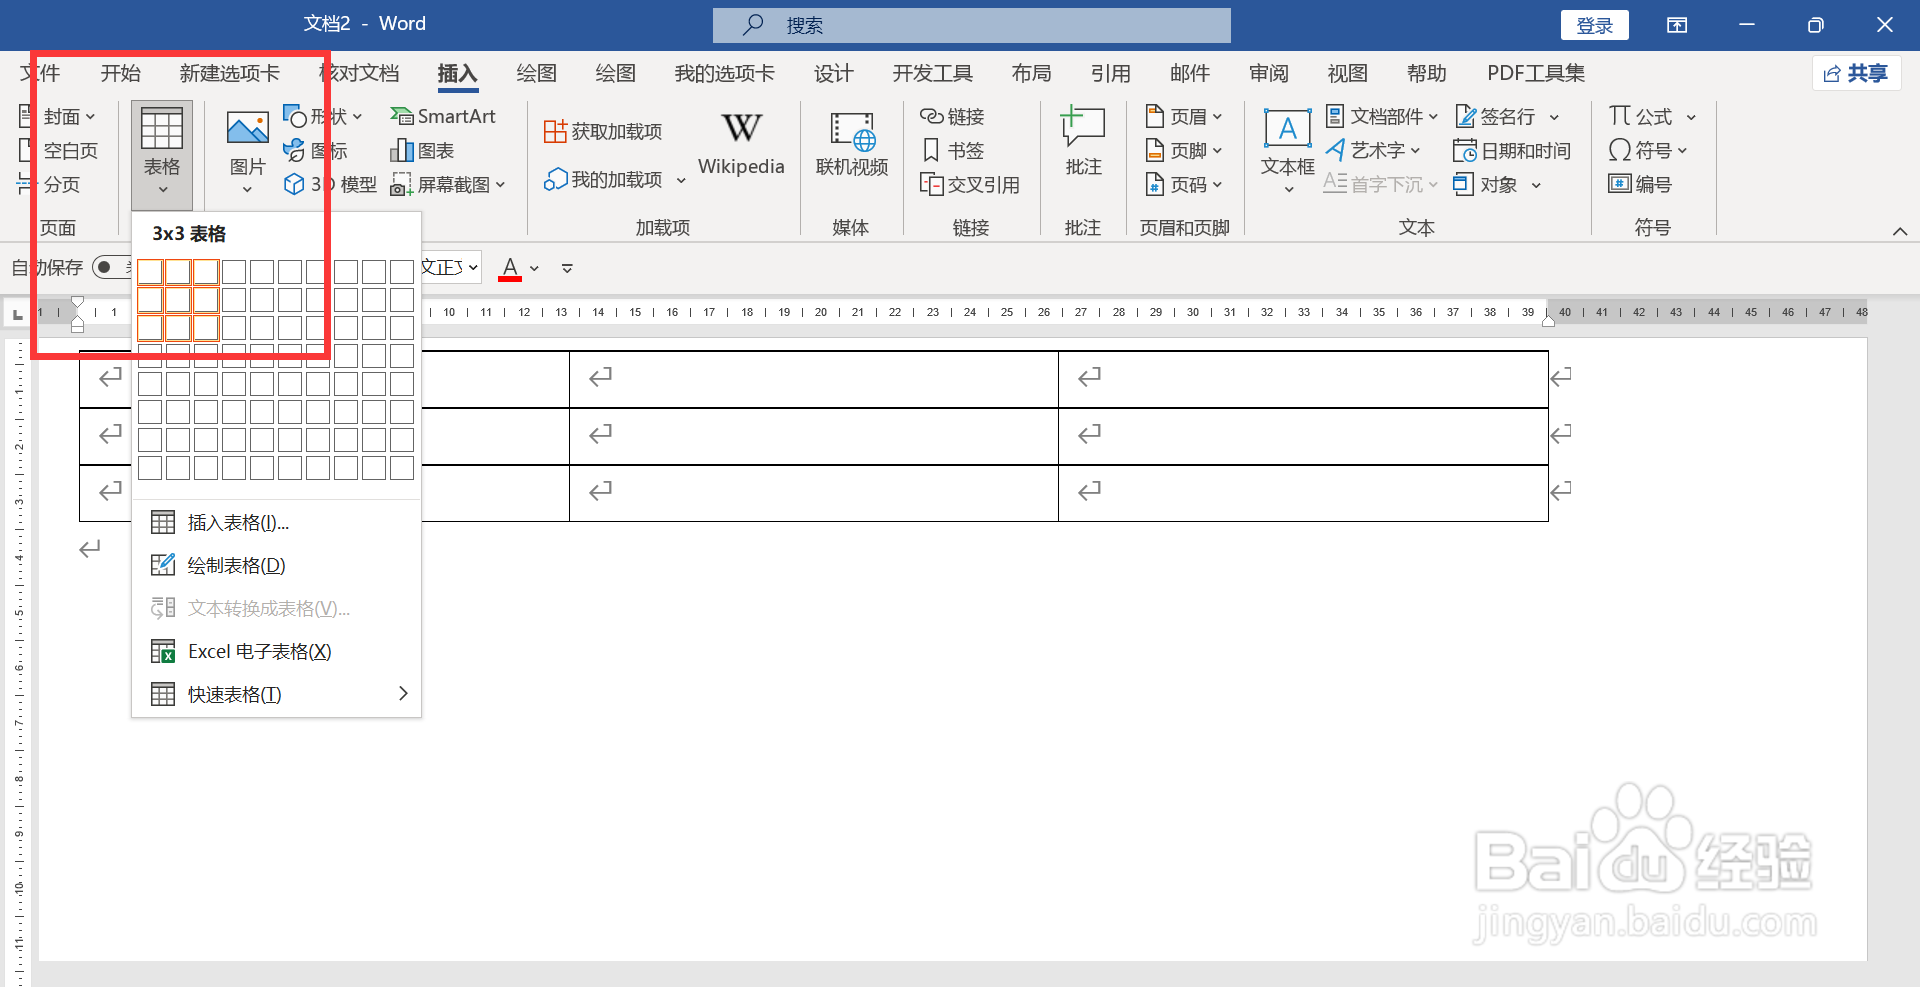
Task: Insert Online Video (联机视频)
Action: point(852,144)
